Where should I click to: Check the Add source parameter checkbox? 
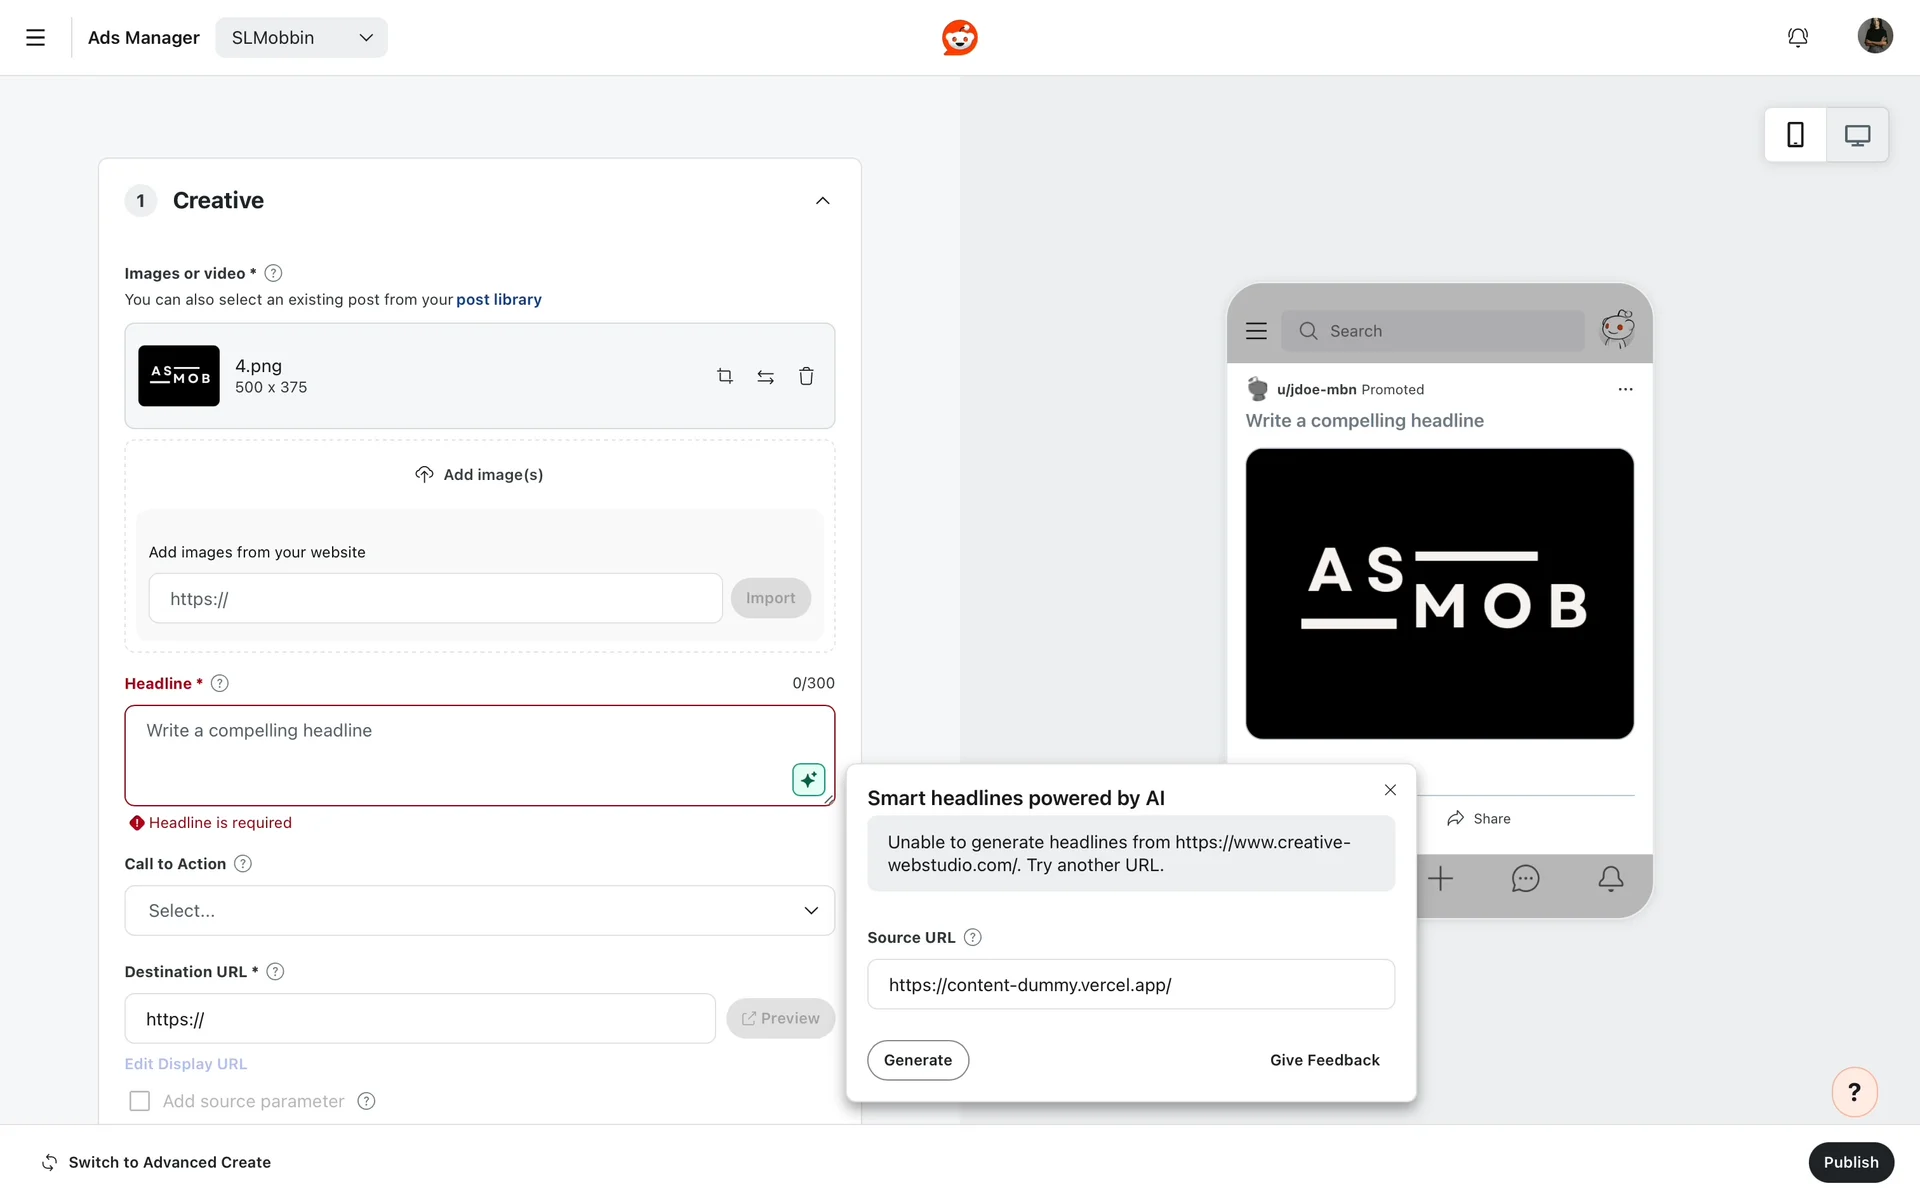tap(140, 1101)
